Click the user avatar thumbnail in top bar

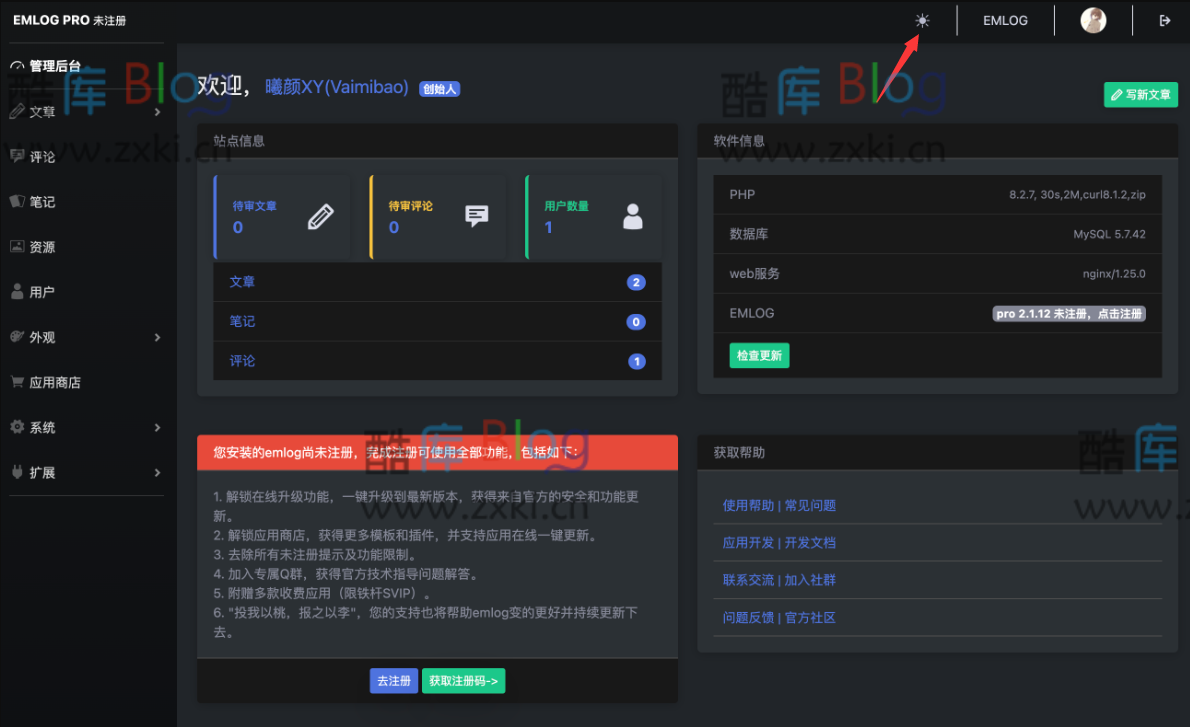(x=1093, y=20)
